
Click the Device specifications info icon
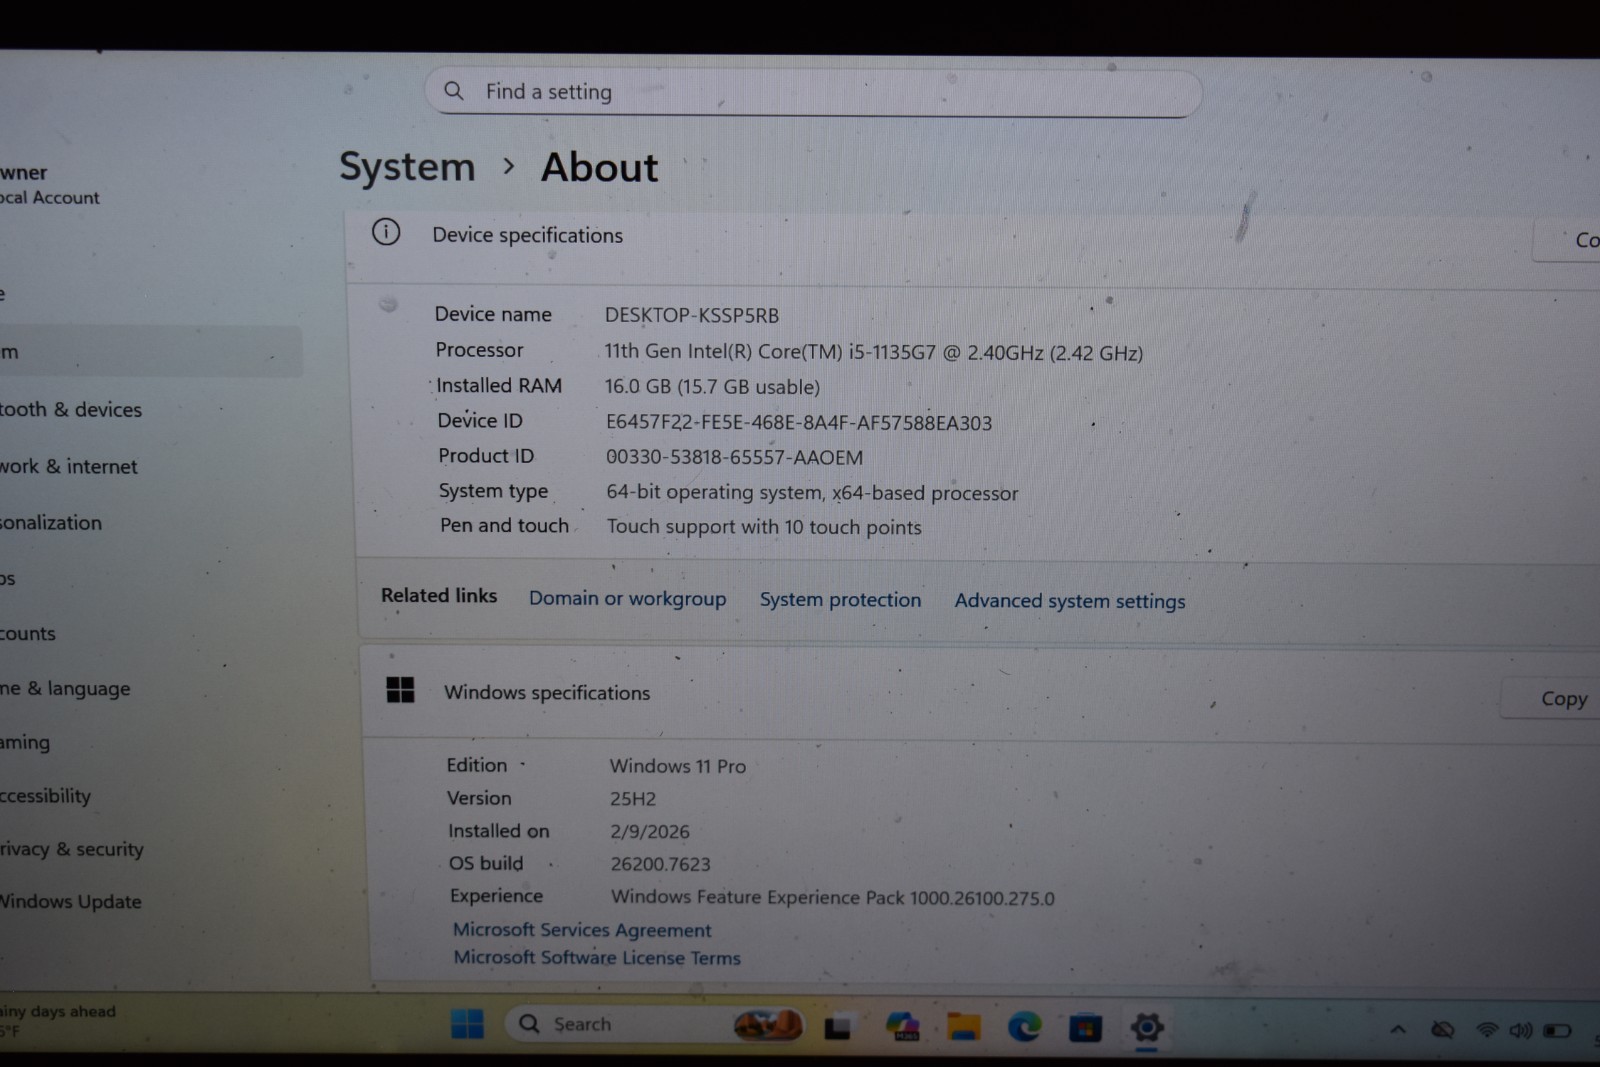pyautogui.click(x=386, y=233)
